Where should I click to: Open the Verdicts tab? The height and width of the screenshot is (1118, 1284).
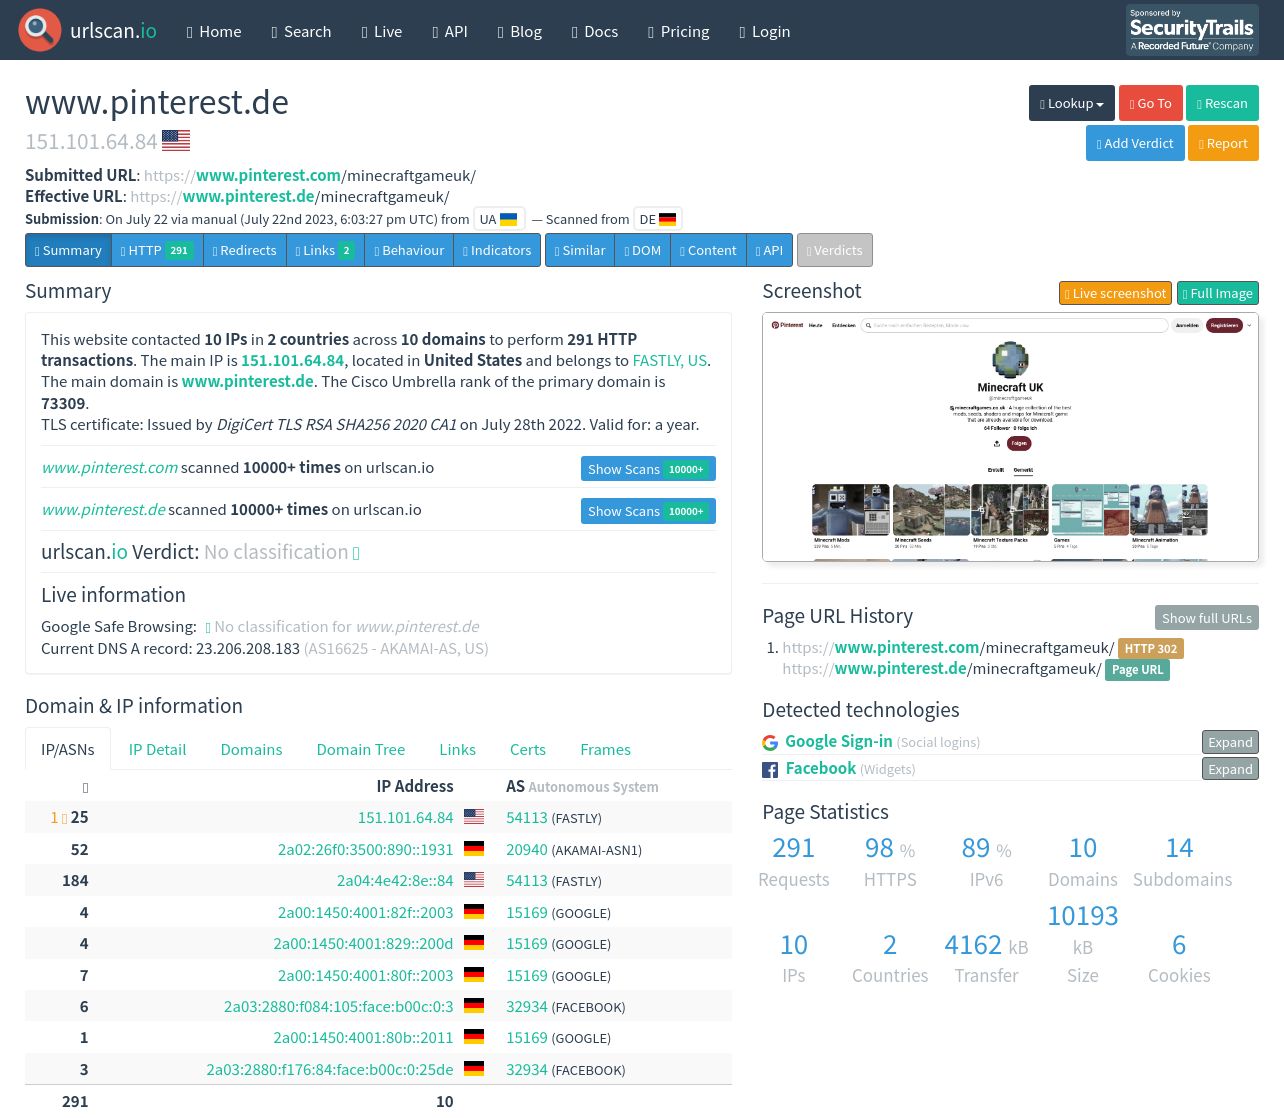835,250
